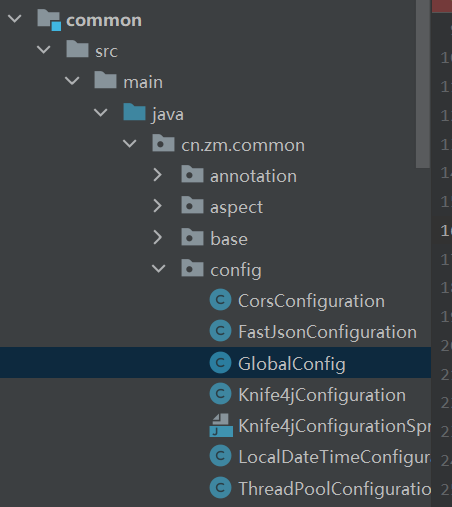The width and height of the screenshot is (452, 507).
Task: Click the project tree vertical scrollbar
Action: (x=423, y=84)
